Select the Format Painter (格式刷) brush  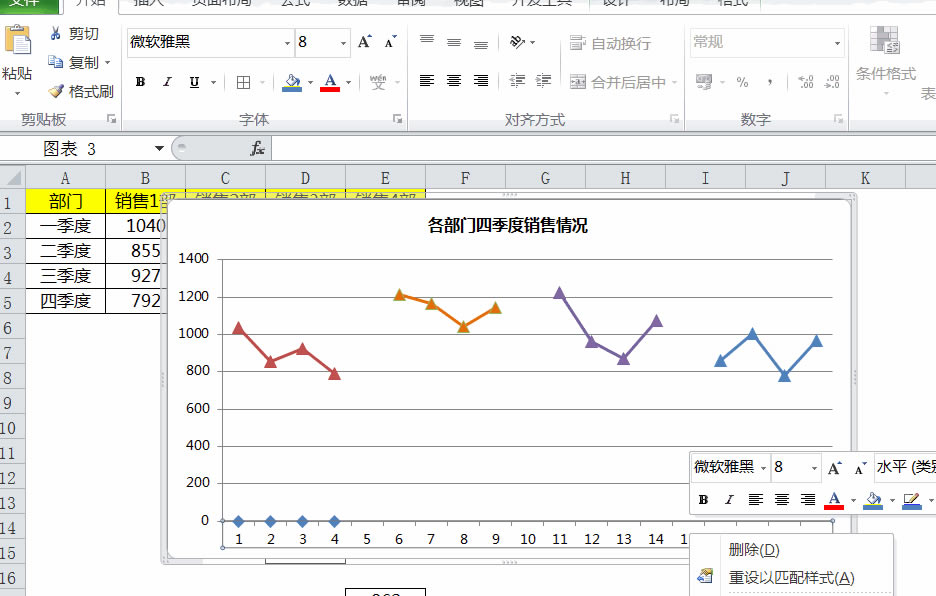(x=81, y=91)
